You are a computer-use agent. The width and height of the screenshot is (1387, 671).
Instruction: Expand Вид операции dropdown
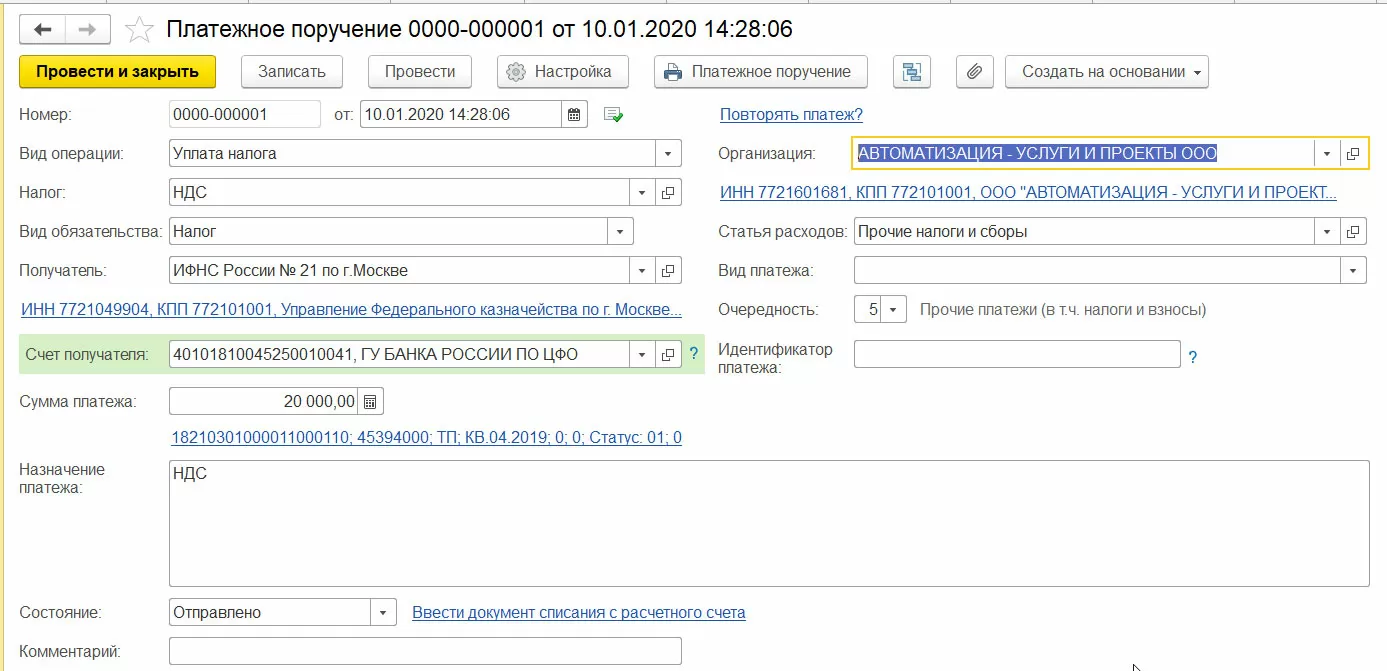(668, 154)
